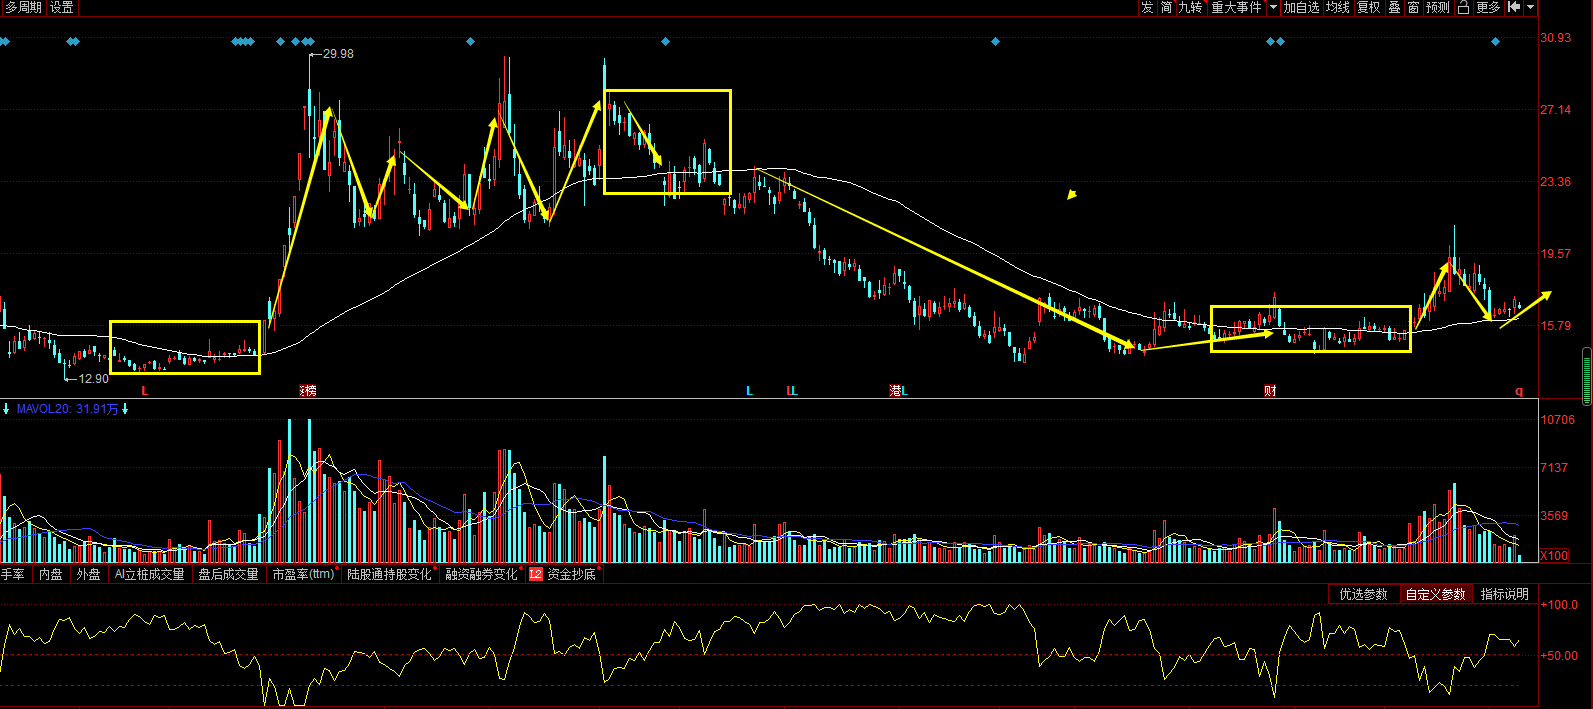Screen dimensions: 1593x709
Task: Open the 更多 more options menu
Action: (1488, 7)
